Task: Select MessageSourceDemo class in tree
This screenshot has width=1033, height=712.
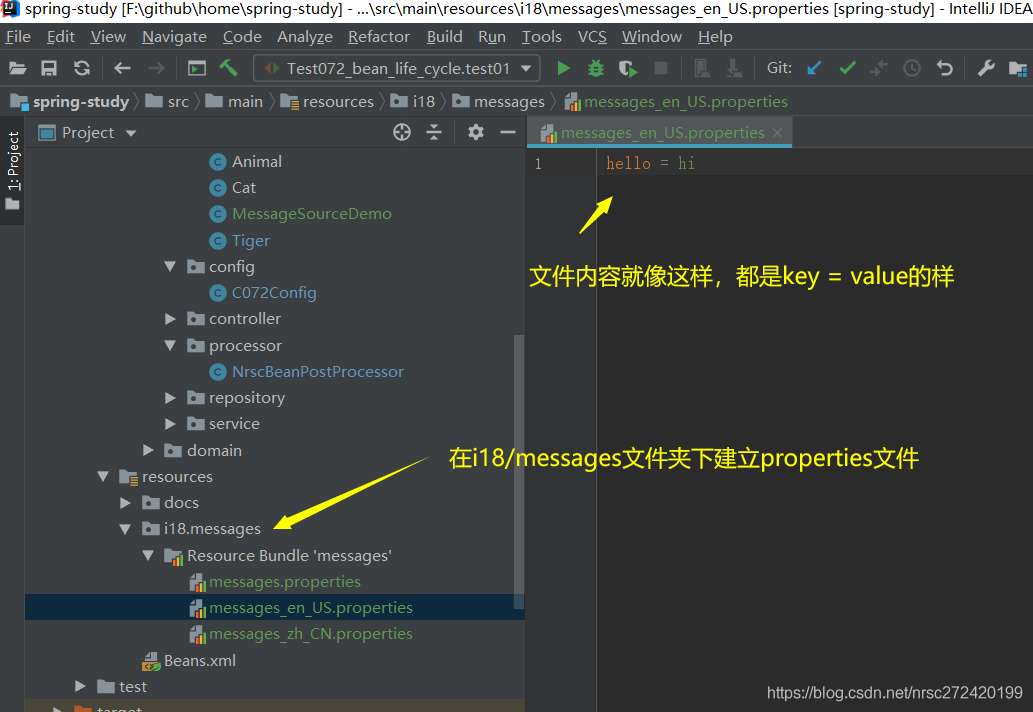Action: tap(312, 214)
